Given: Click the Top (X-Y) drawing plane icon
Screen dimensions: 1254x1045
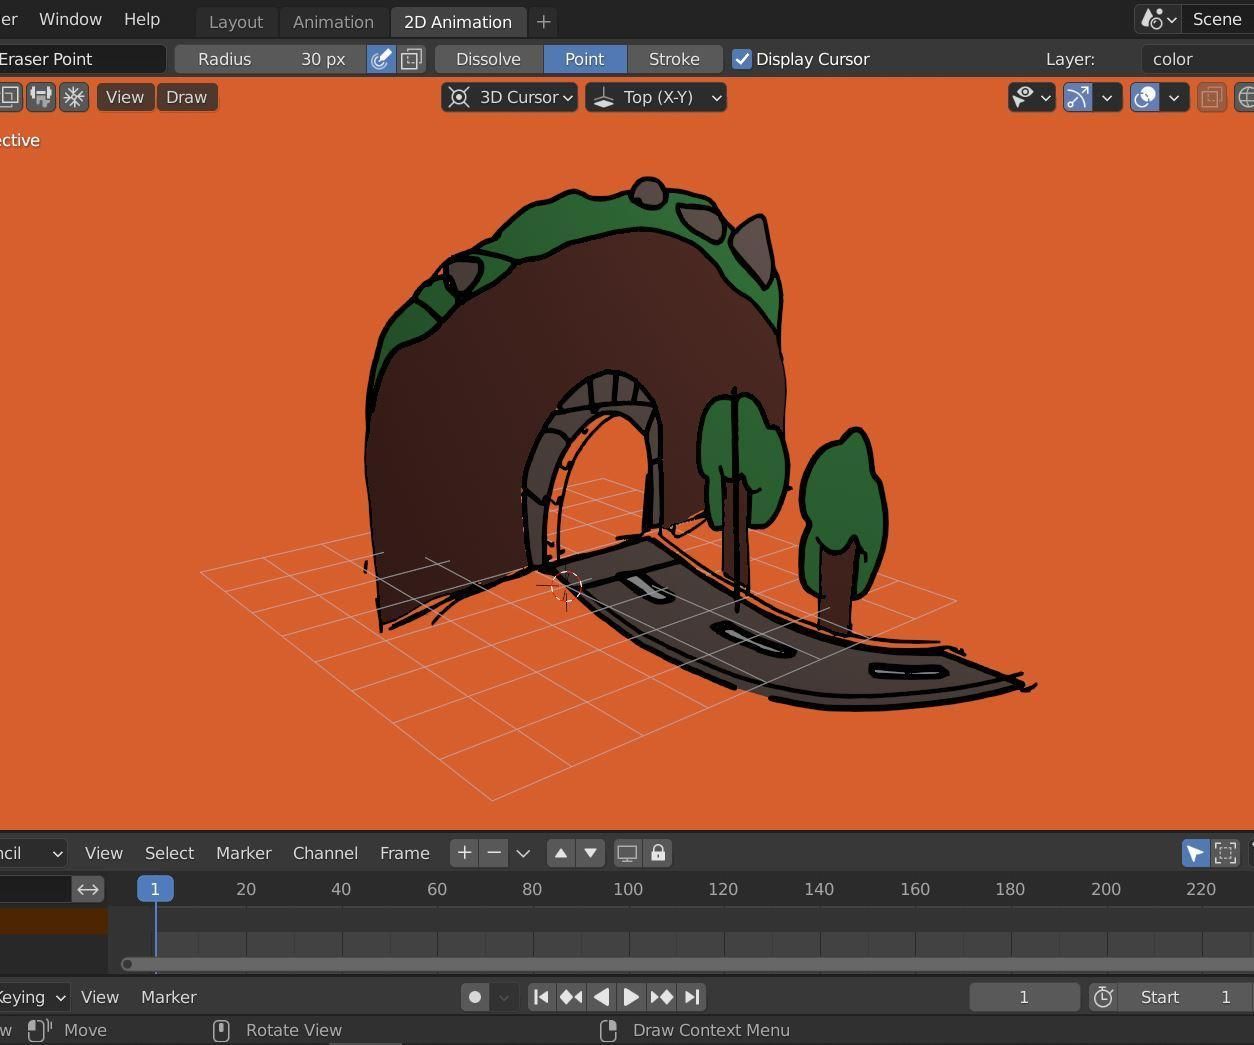Looking at the screenshot, I should pyautogui.click(x=603, y=97).
